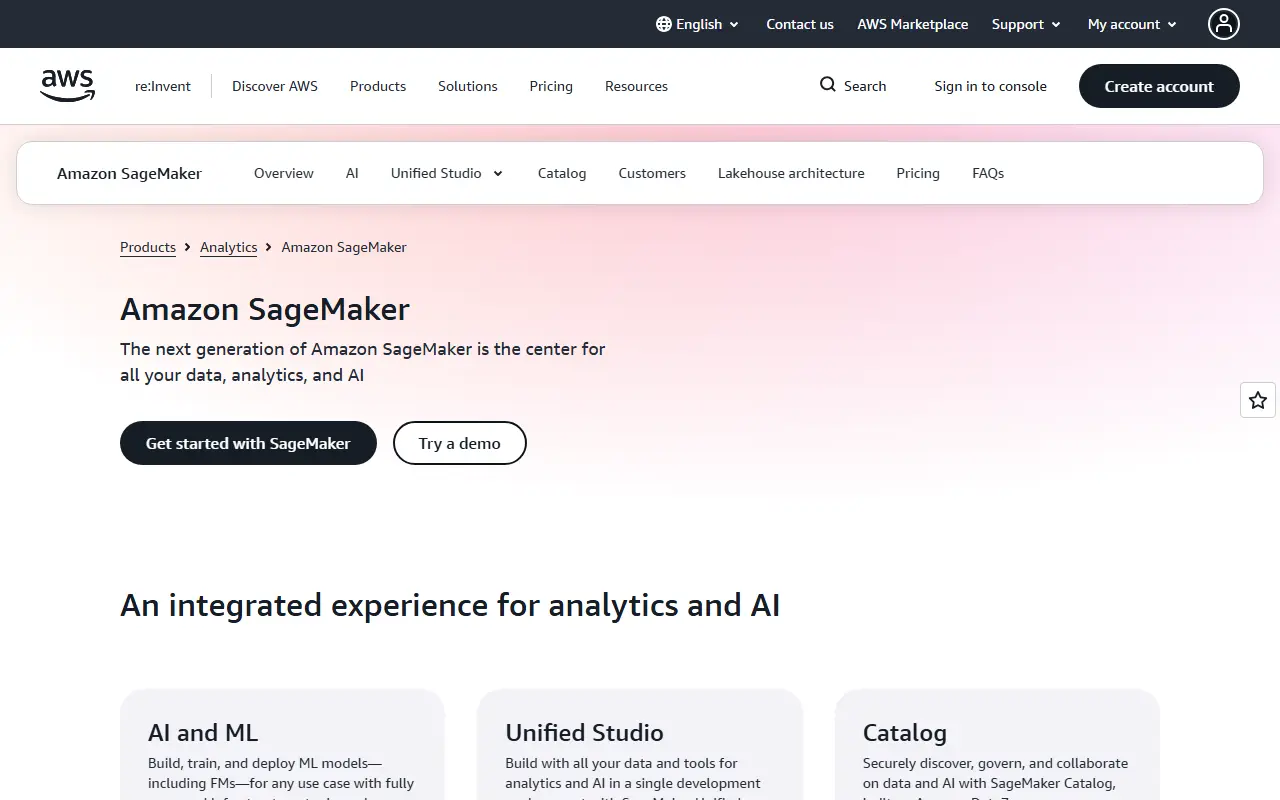The height and width of the screenshot is (800, 1280).
Task: Switch to the AI tab
Action: point(352,173)
